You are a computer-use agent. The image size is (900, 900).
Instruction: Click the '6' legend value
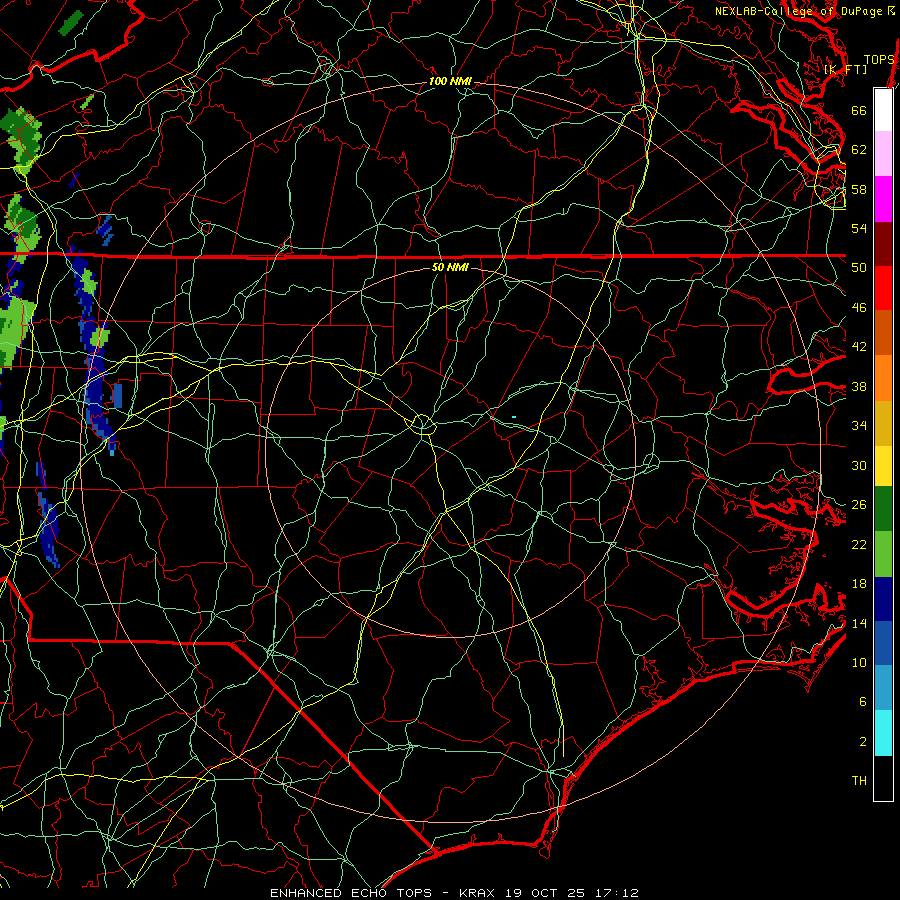pyautogui.click(x=863, y=702)
